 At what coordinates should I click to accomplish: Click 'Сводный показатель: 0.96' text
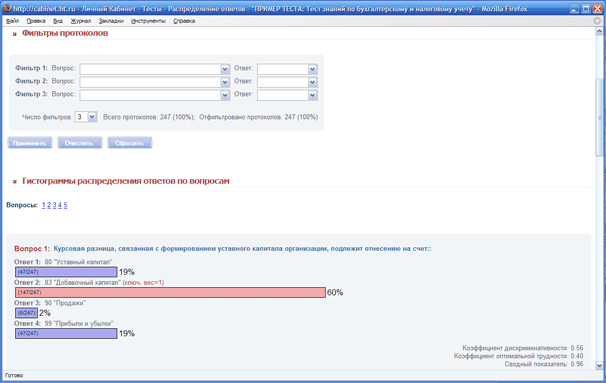click(x=544, y=364)
